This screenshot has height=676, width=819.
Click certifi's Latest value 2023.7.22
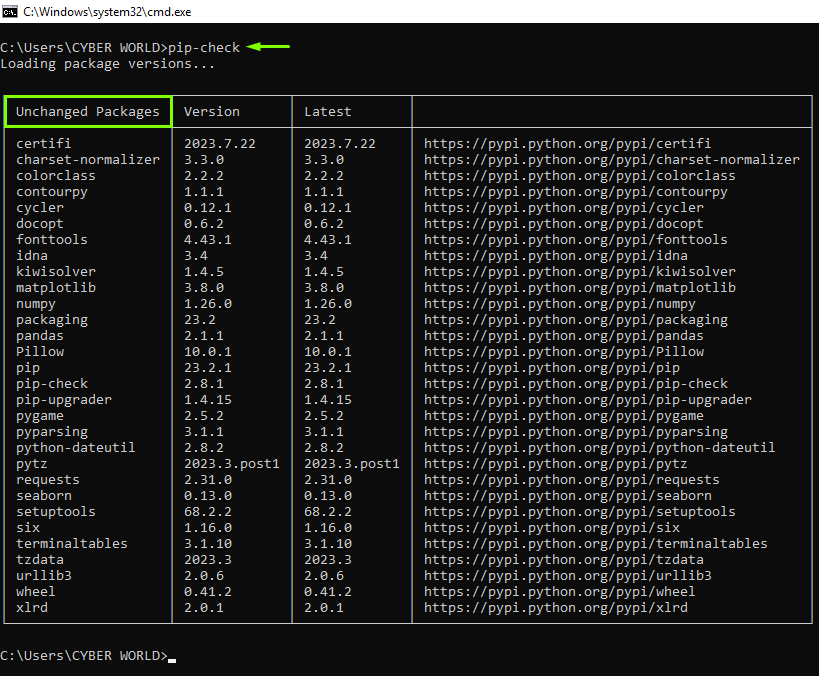tap(340, 144)
